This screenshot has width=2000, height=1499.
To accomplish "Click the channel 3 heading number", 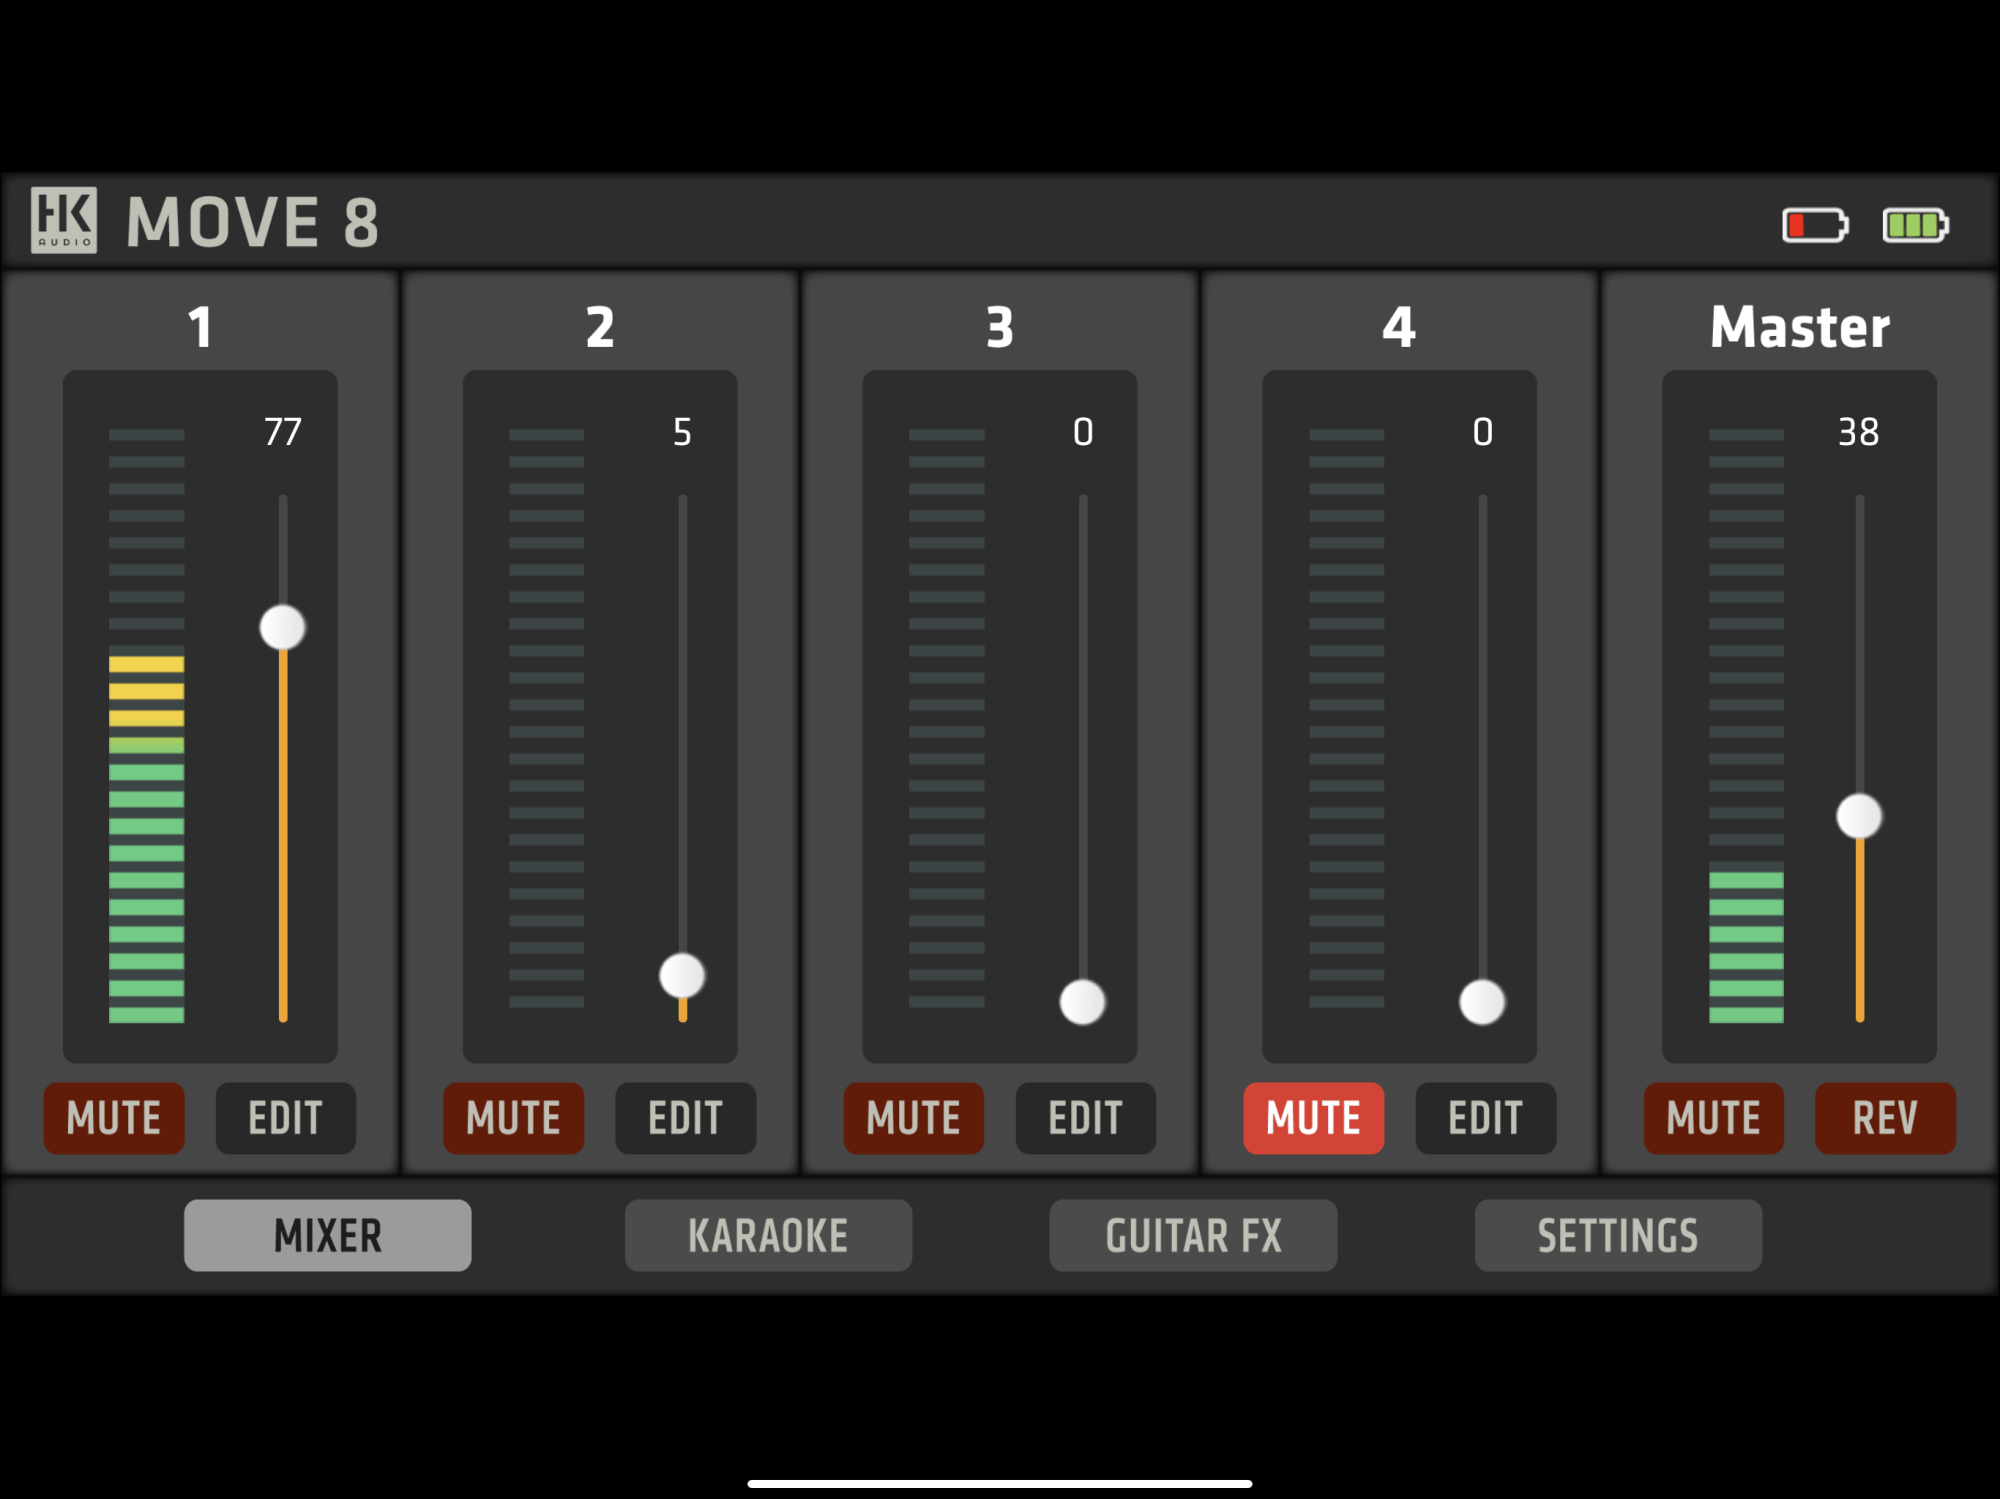I will (x=1000, y=327).
